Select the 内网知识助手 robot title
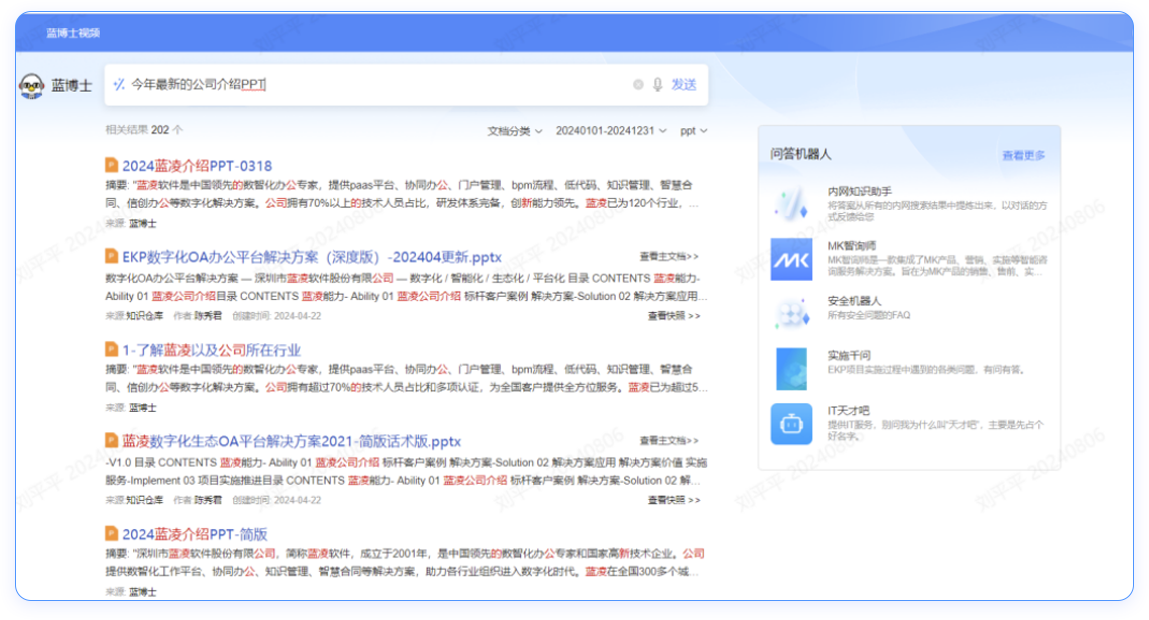 (x=860, y=191)
